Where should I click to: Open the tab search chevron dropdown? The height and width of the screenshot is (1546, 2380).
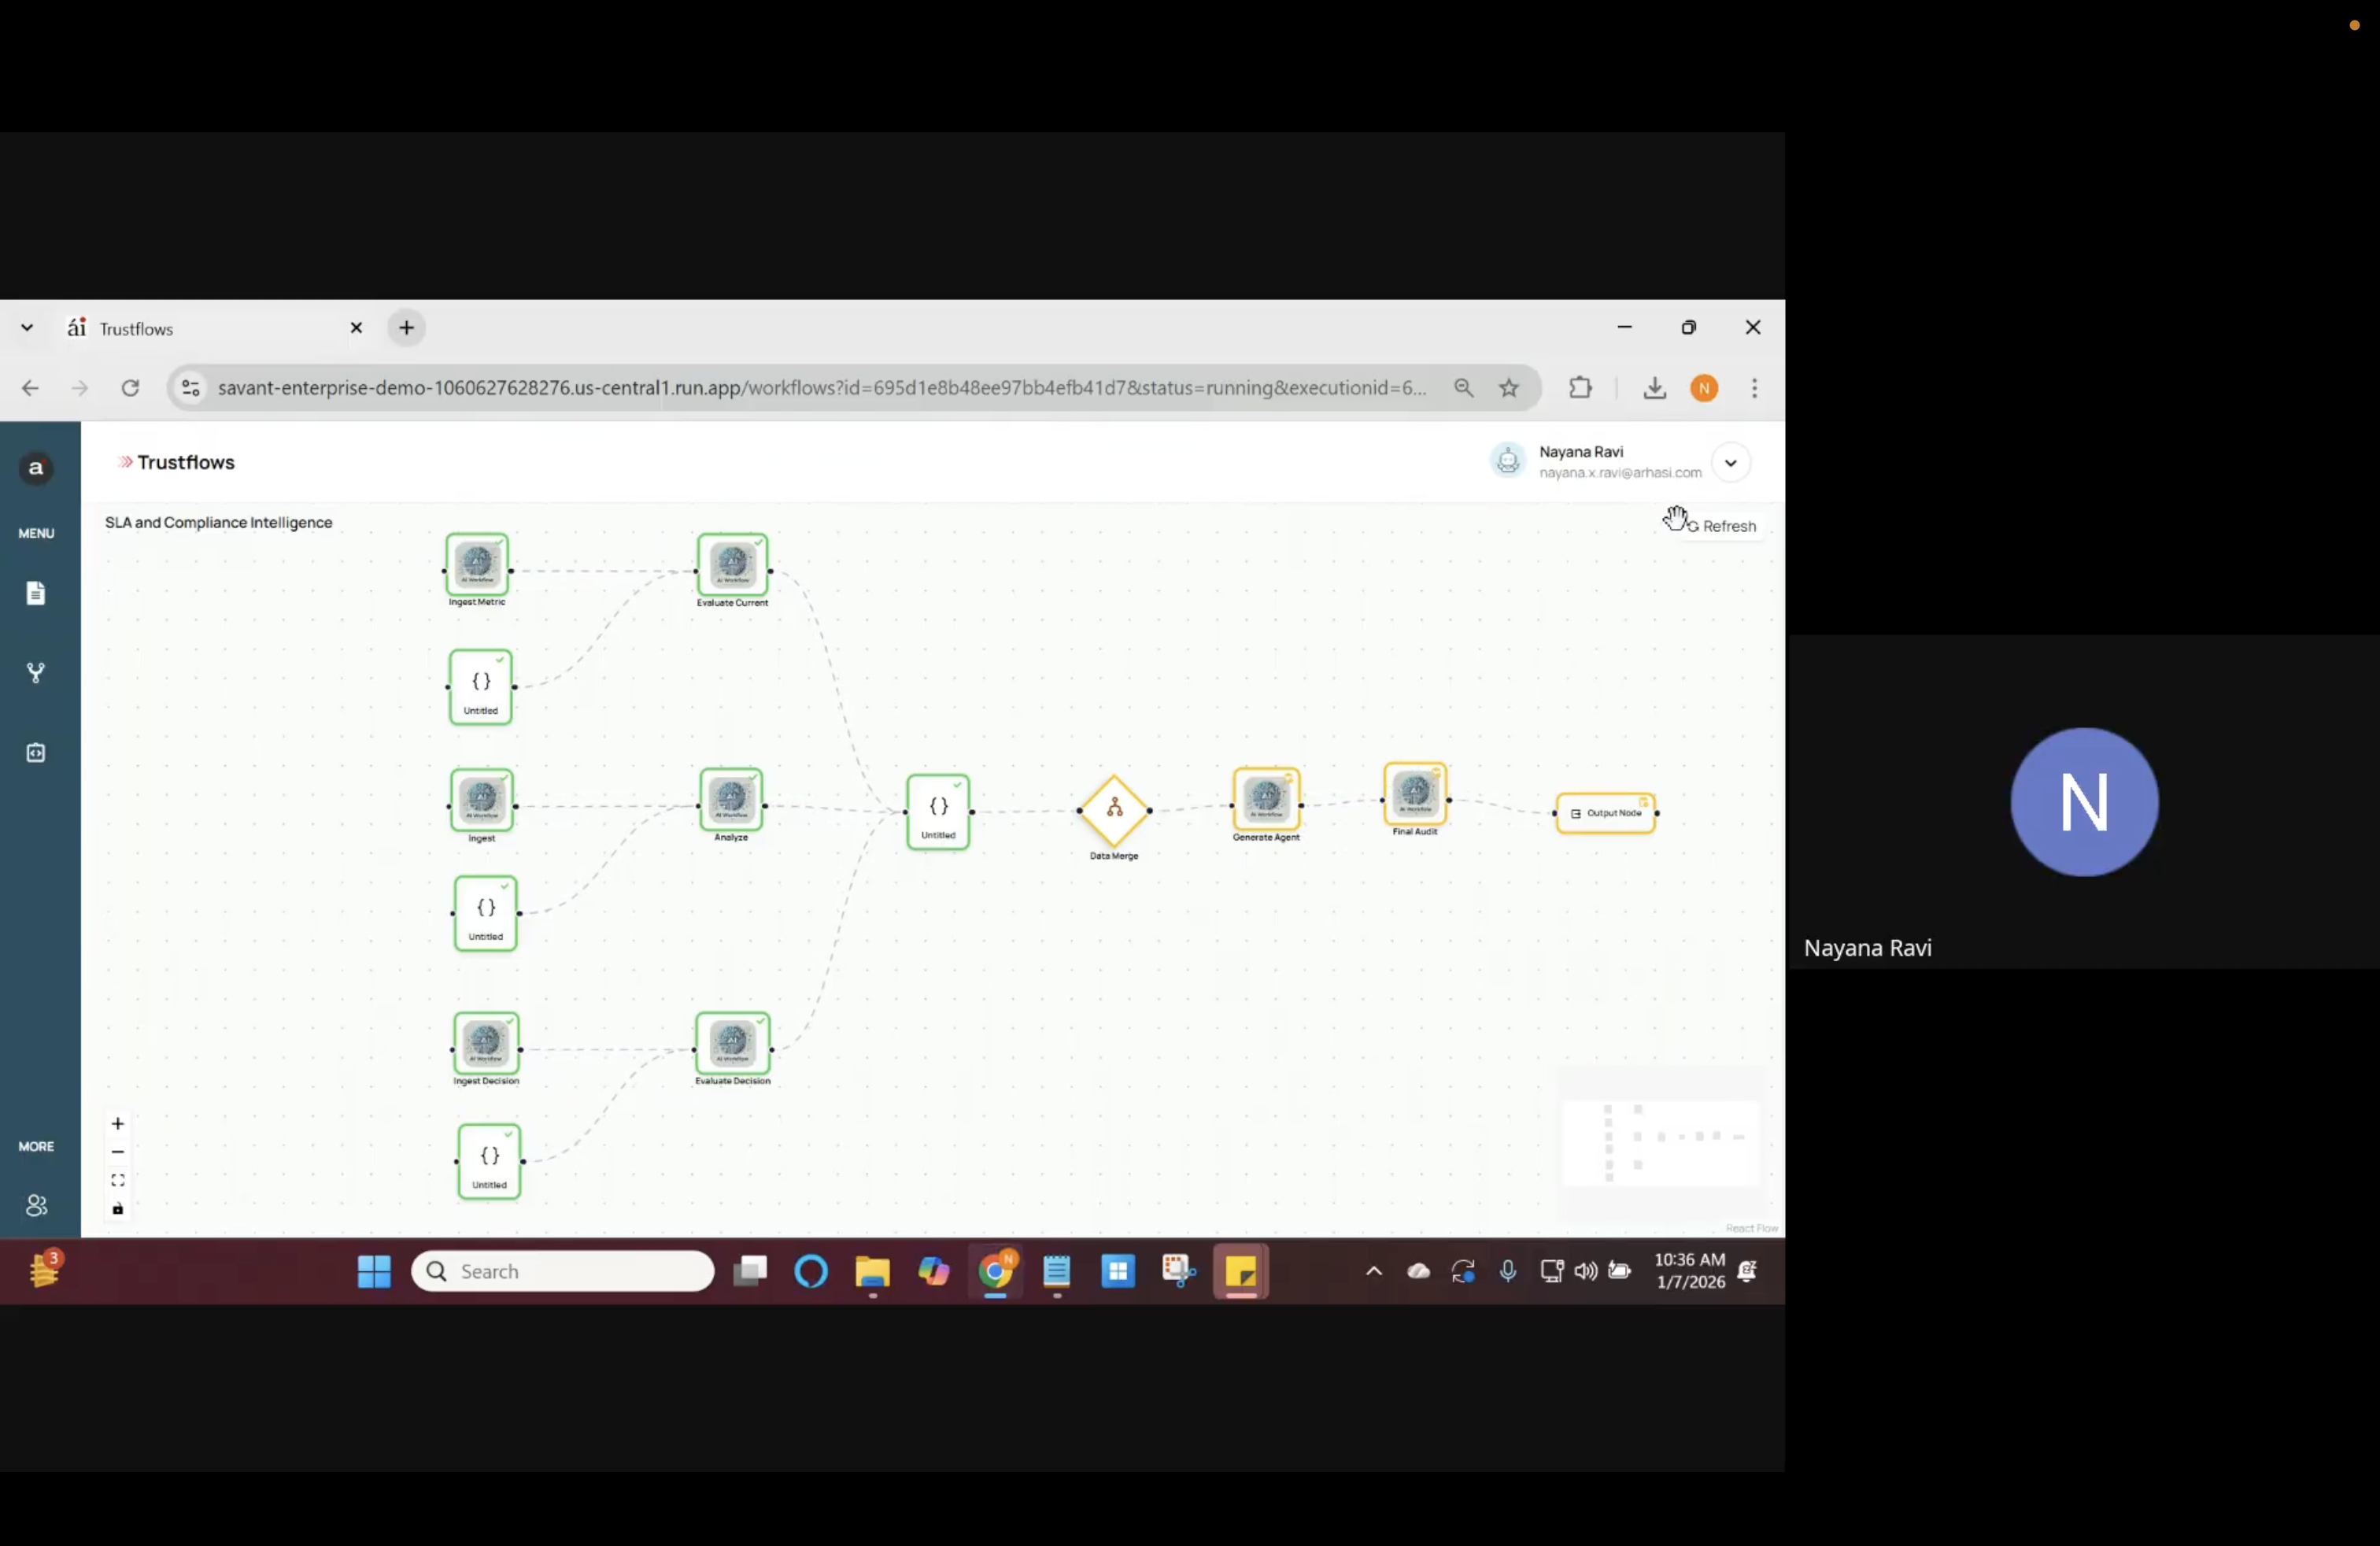27,328
